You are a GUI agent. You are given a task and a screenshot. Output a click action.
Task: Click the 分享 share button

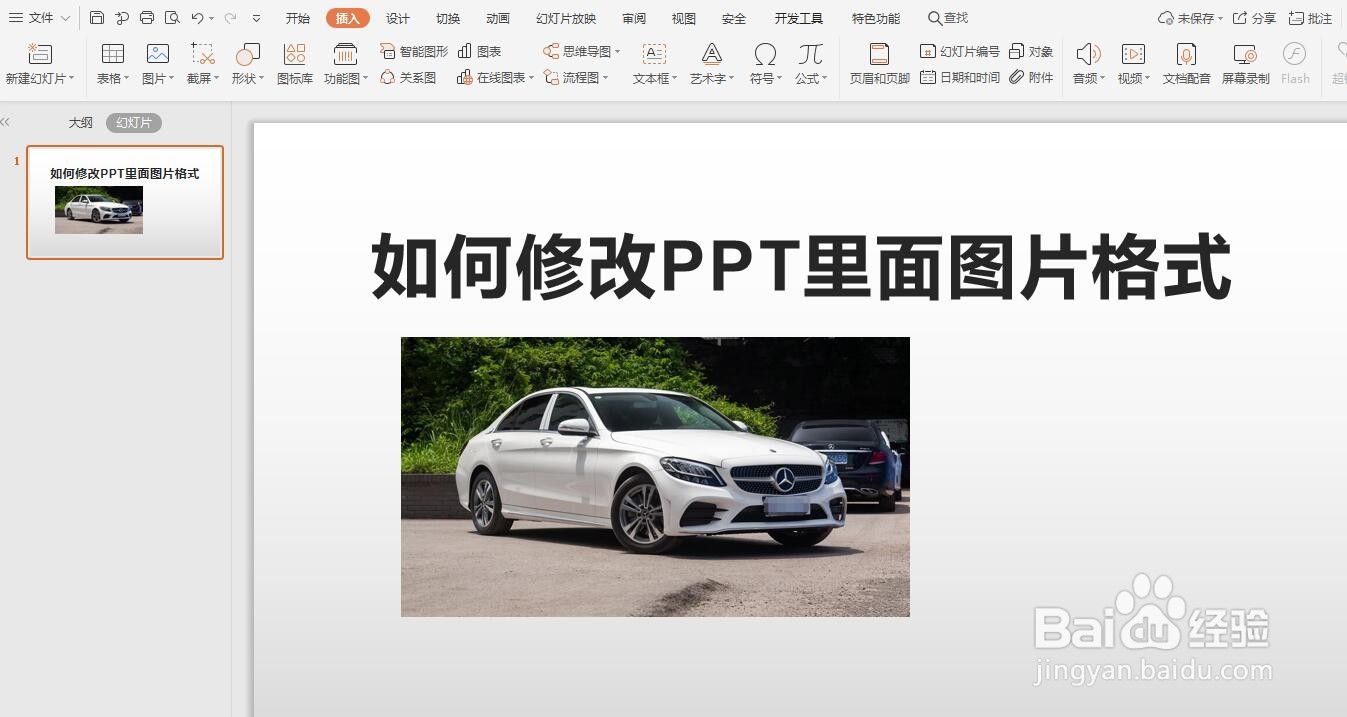coord(1255,18)
